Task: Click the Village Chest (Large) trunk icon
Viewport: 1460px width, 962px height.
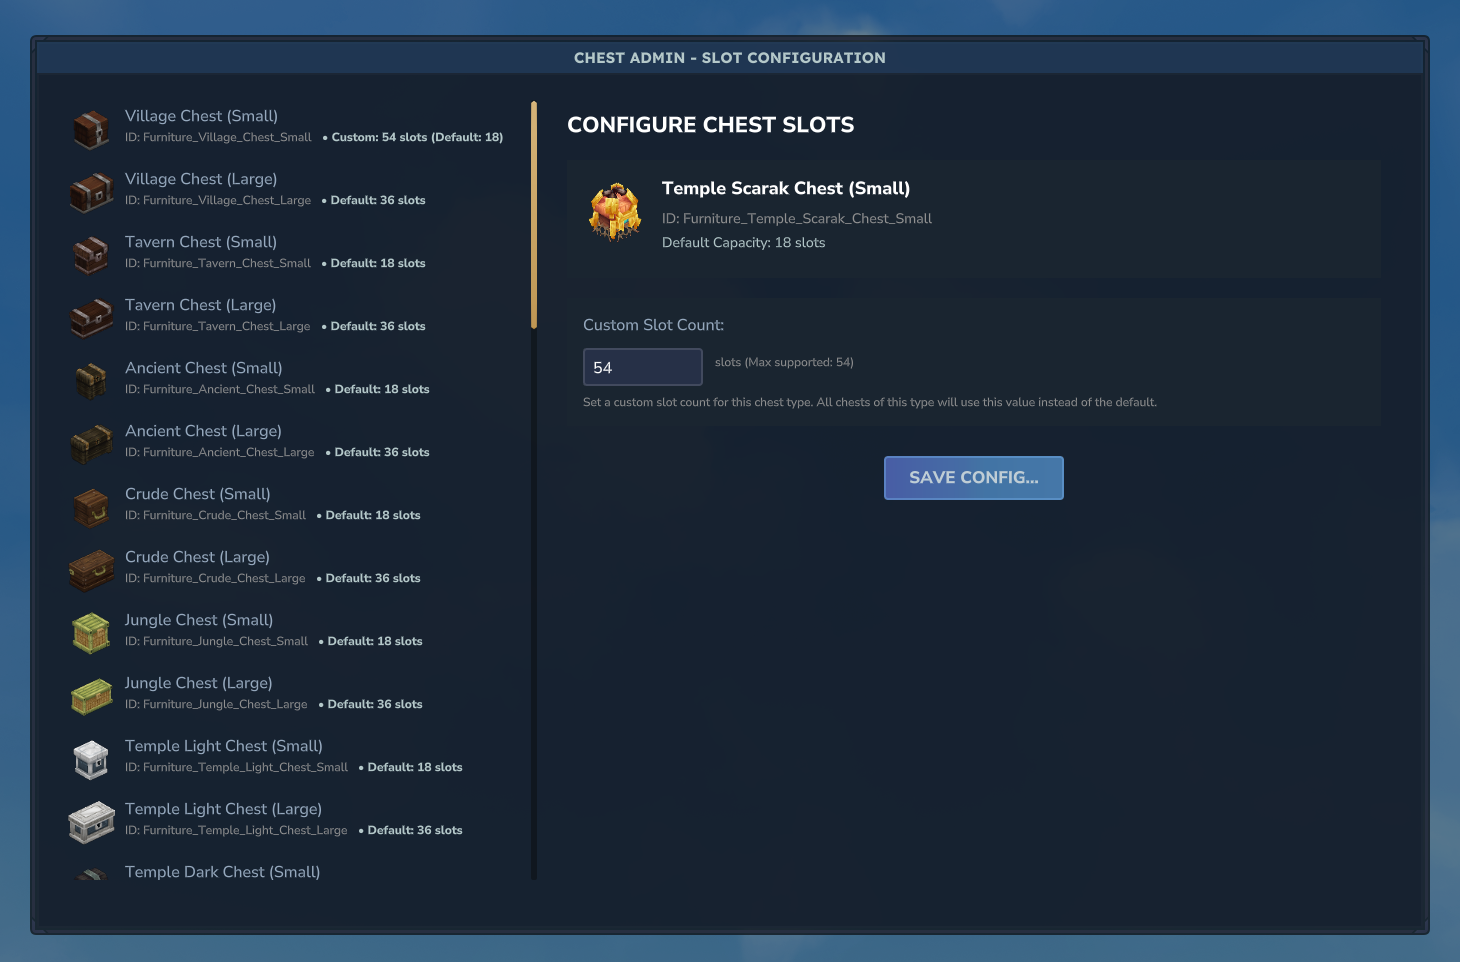Action: [91, 191]
